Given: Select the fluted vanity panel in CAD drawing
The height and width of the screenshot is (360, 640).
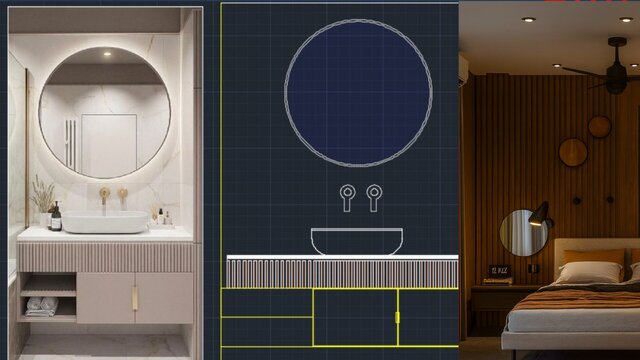Looking at the screenshot, I should click(x=342, y=273).
